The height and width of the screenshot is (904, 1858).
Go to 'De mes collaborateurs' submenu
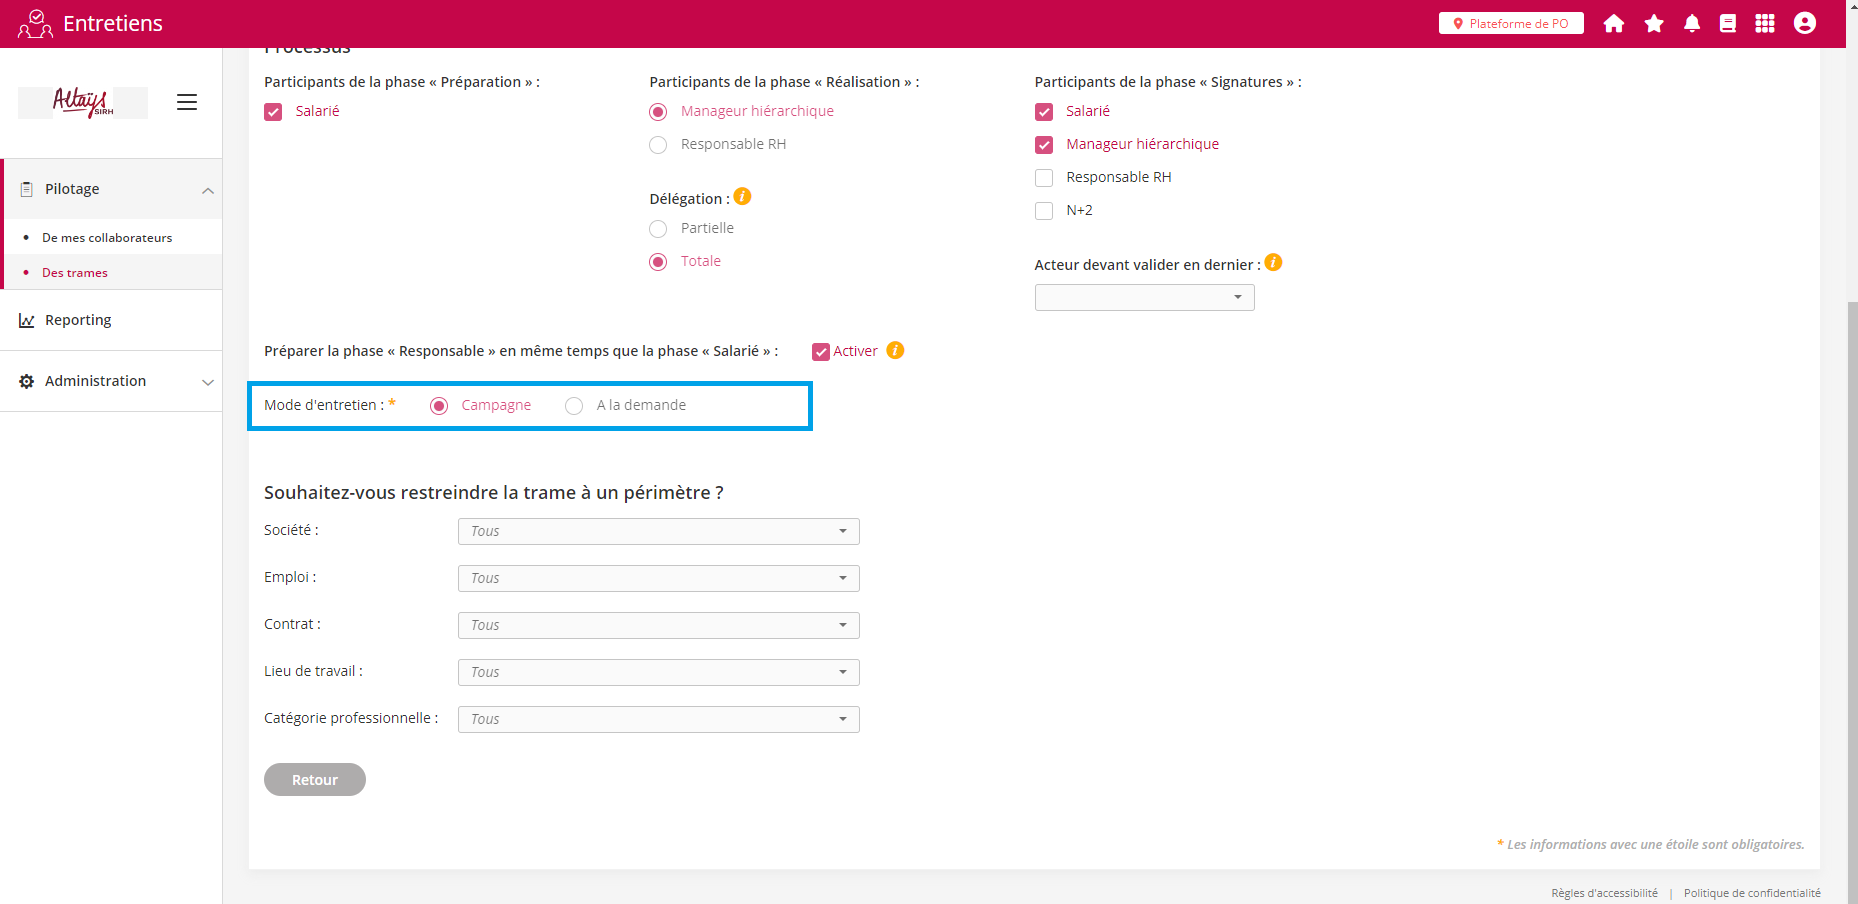coord(107,238)
